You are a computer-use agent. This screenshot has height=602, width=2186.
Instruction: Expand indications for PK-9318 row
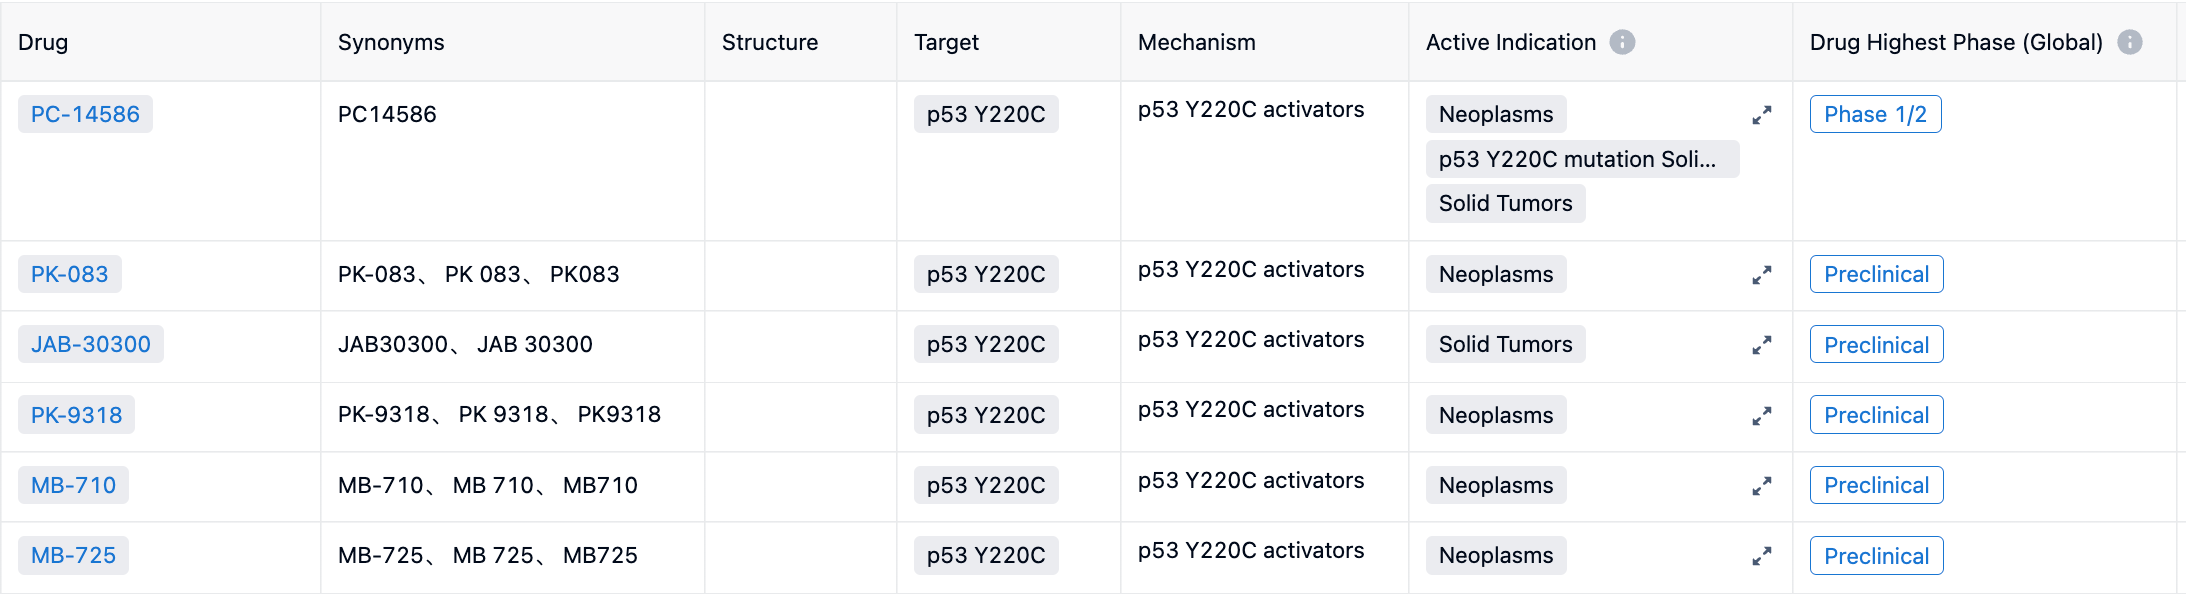tap(1762, 415)
